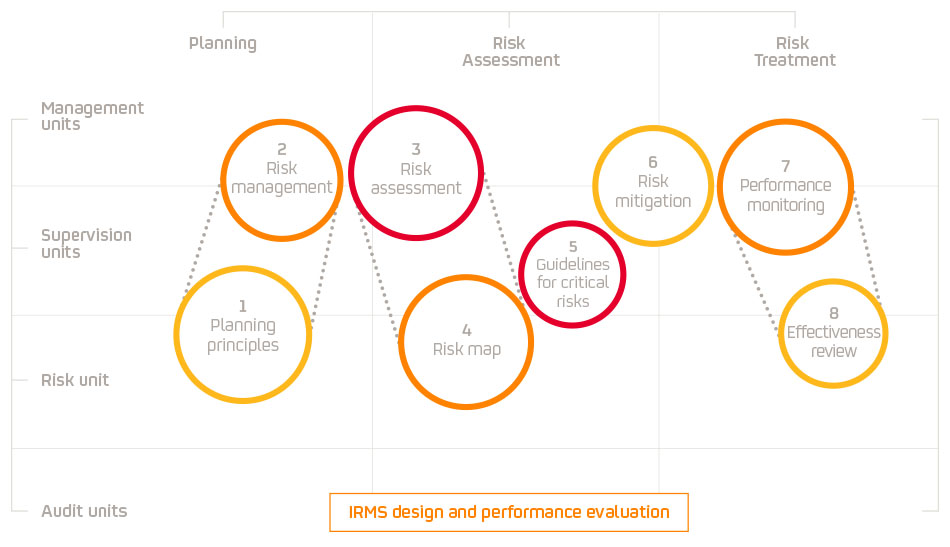The height and width of the screenshot is (547, 950).
Task: Click IRMS design and performance evaluation box
Action: point(509,512)
